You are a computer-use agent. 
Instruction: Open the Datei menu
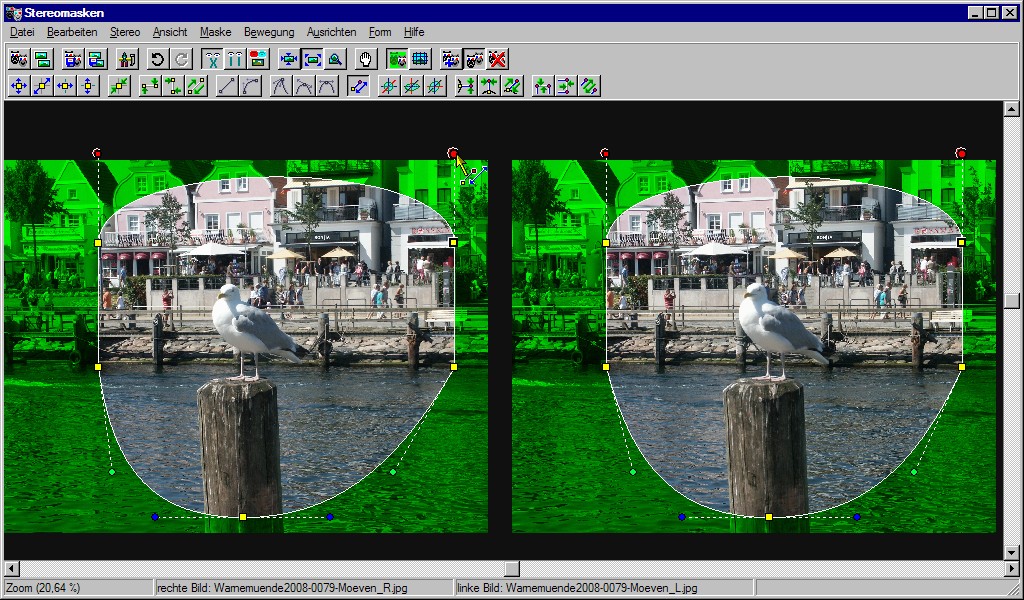point(22,32)
